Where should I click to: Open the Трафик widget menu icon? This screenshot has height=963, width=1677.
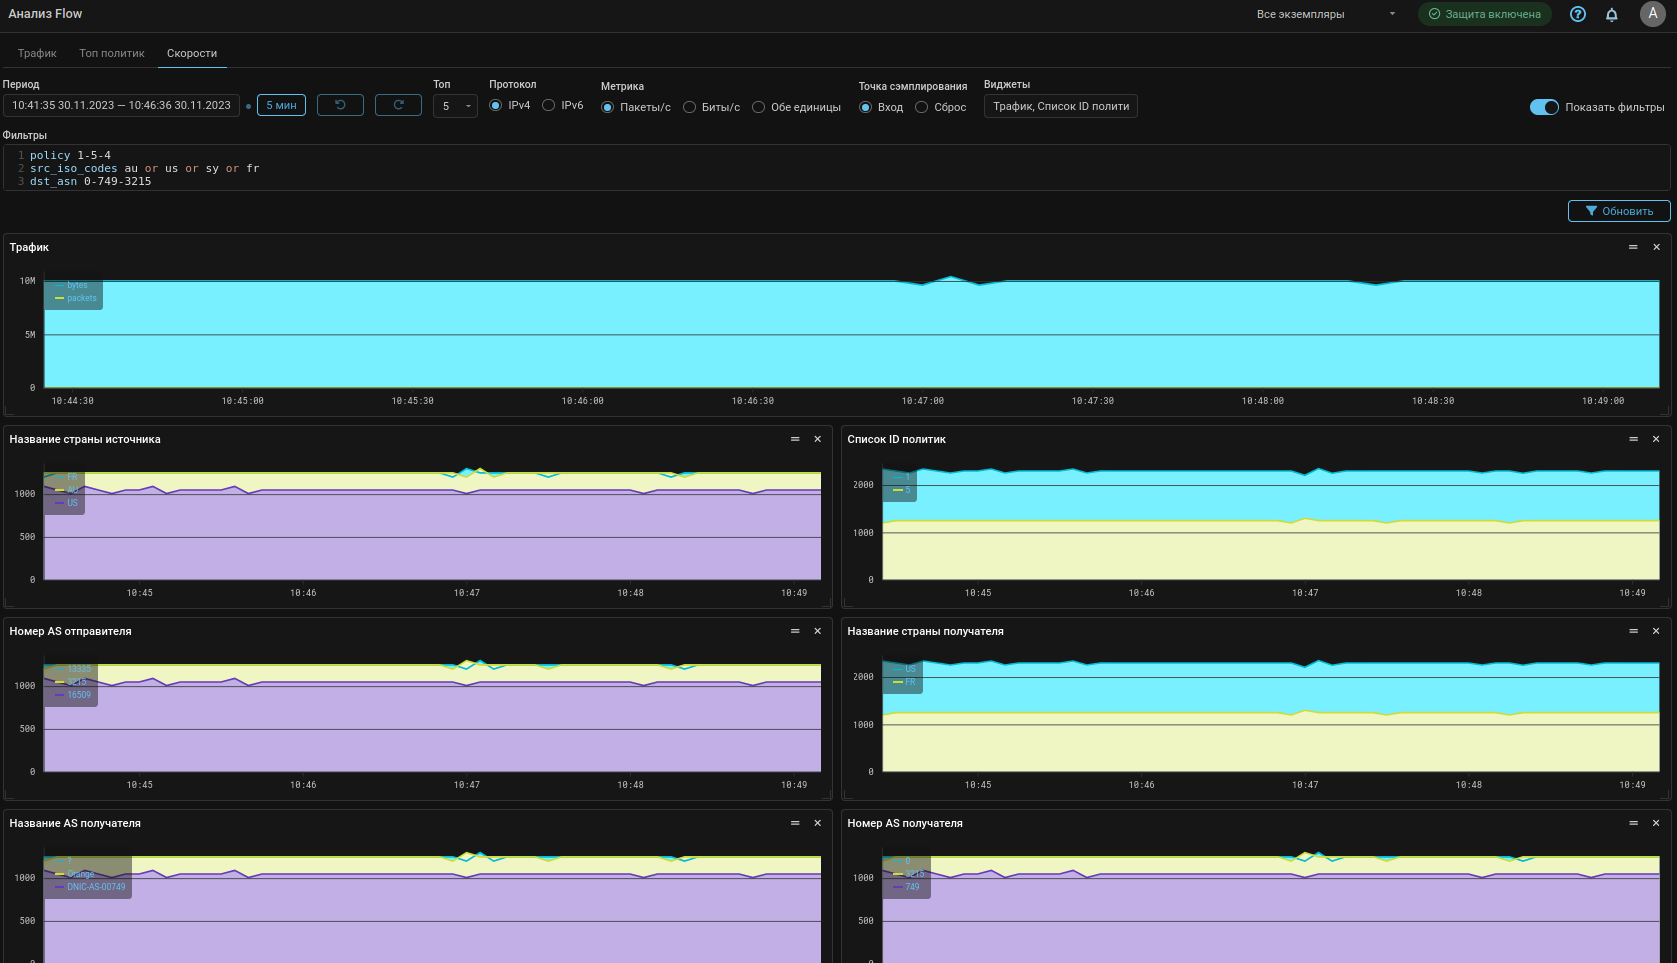coord(1633,247)
